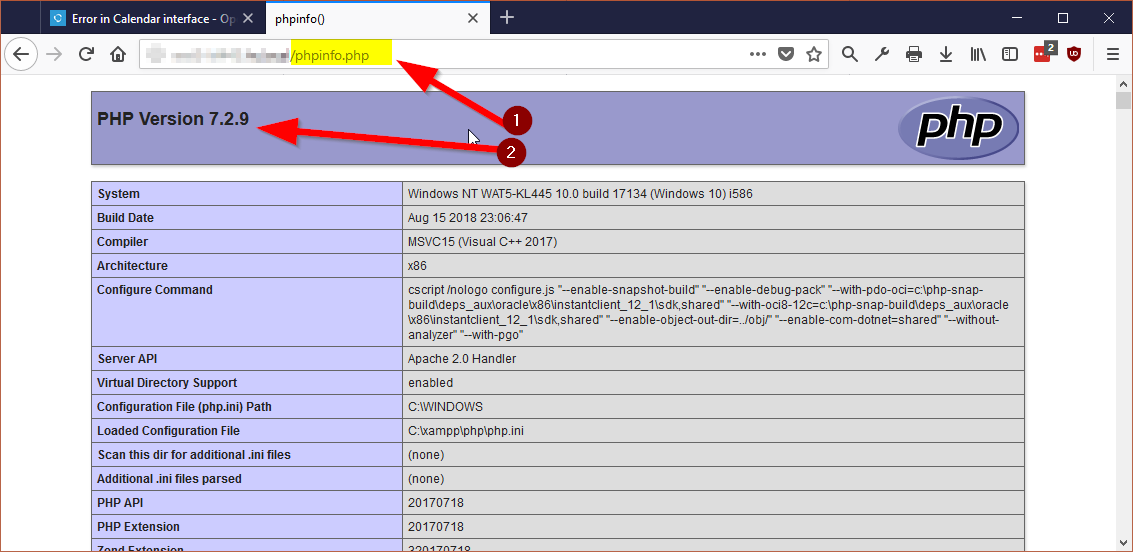This screenshot has height=552, width=1133.
Task: Click the vertical scrollbar thumb
Action: [1123, 100]
